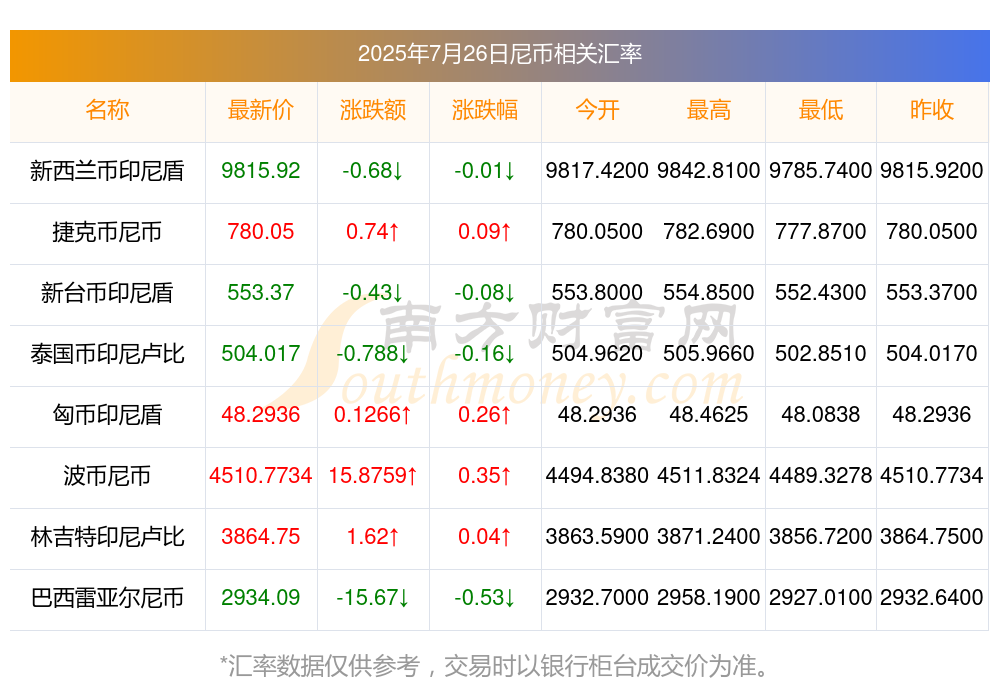This screenshot has width=1000, height=698.
Task: Click change percent -0.16↓
Action: click(485, 353)
